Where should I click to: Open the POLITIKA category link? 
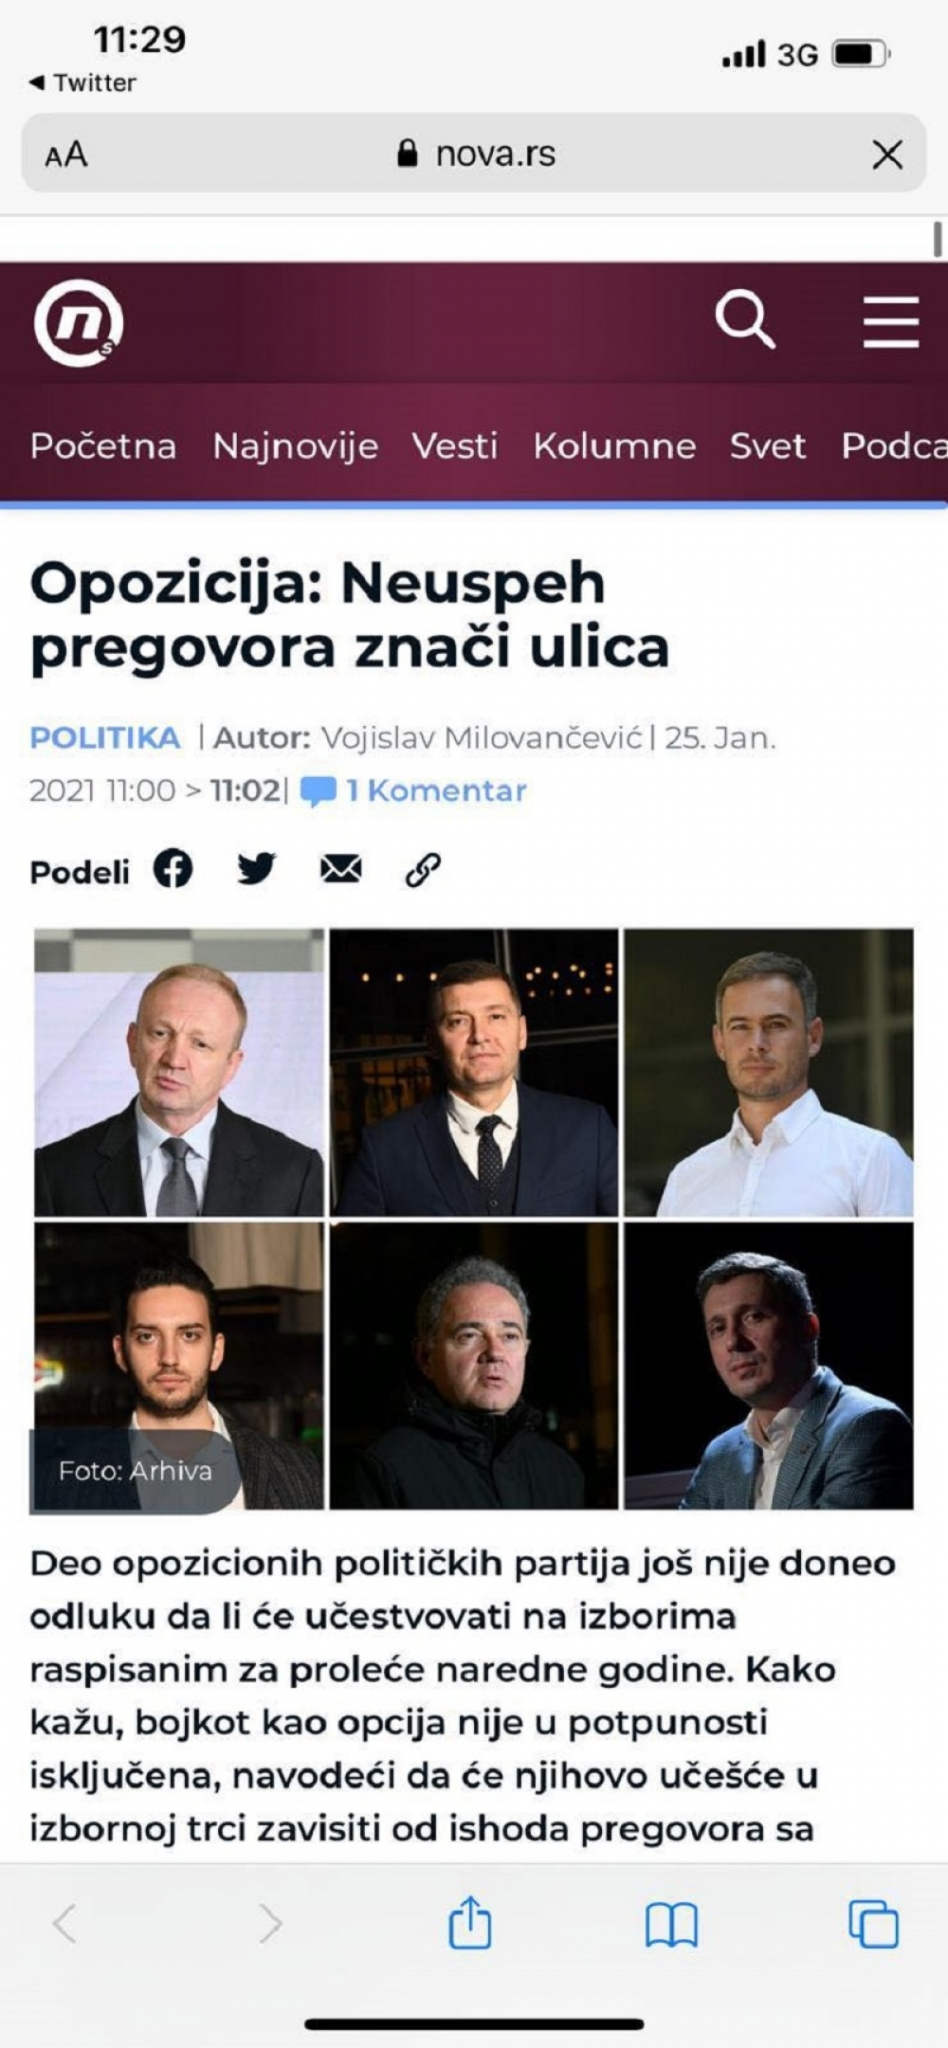tap(104, 740)
